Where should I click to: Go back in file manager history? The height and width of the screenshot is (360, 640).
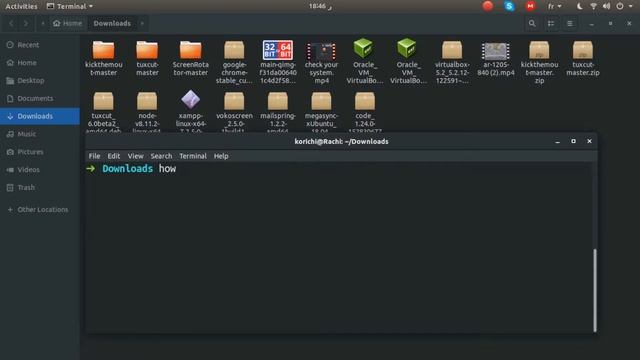tap(11, 23)
